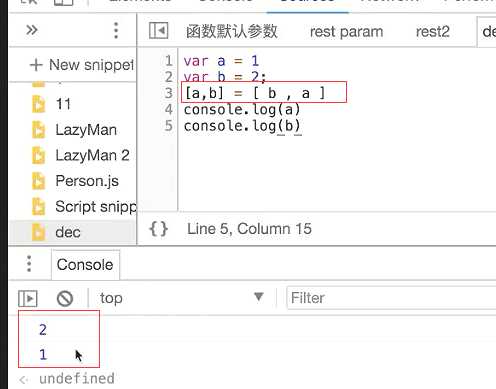
Task: Click the dropdown arrow next to top
Action: pos(259,297)
